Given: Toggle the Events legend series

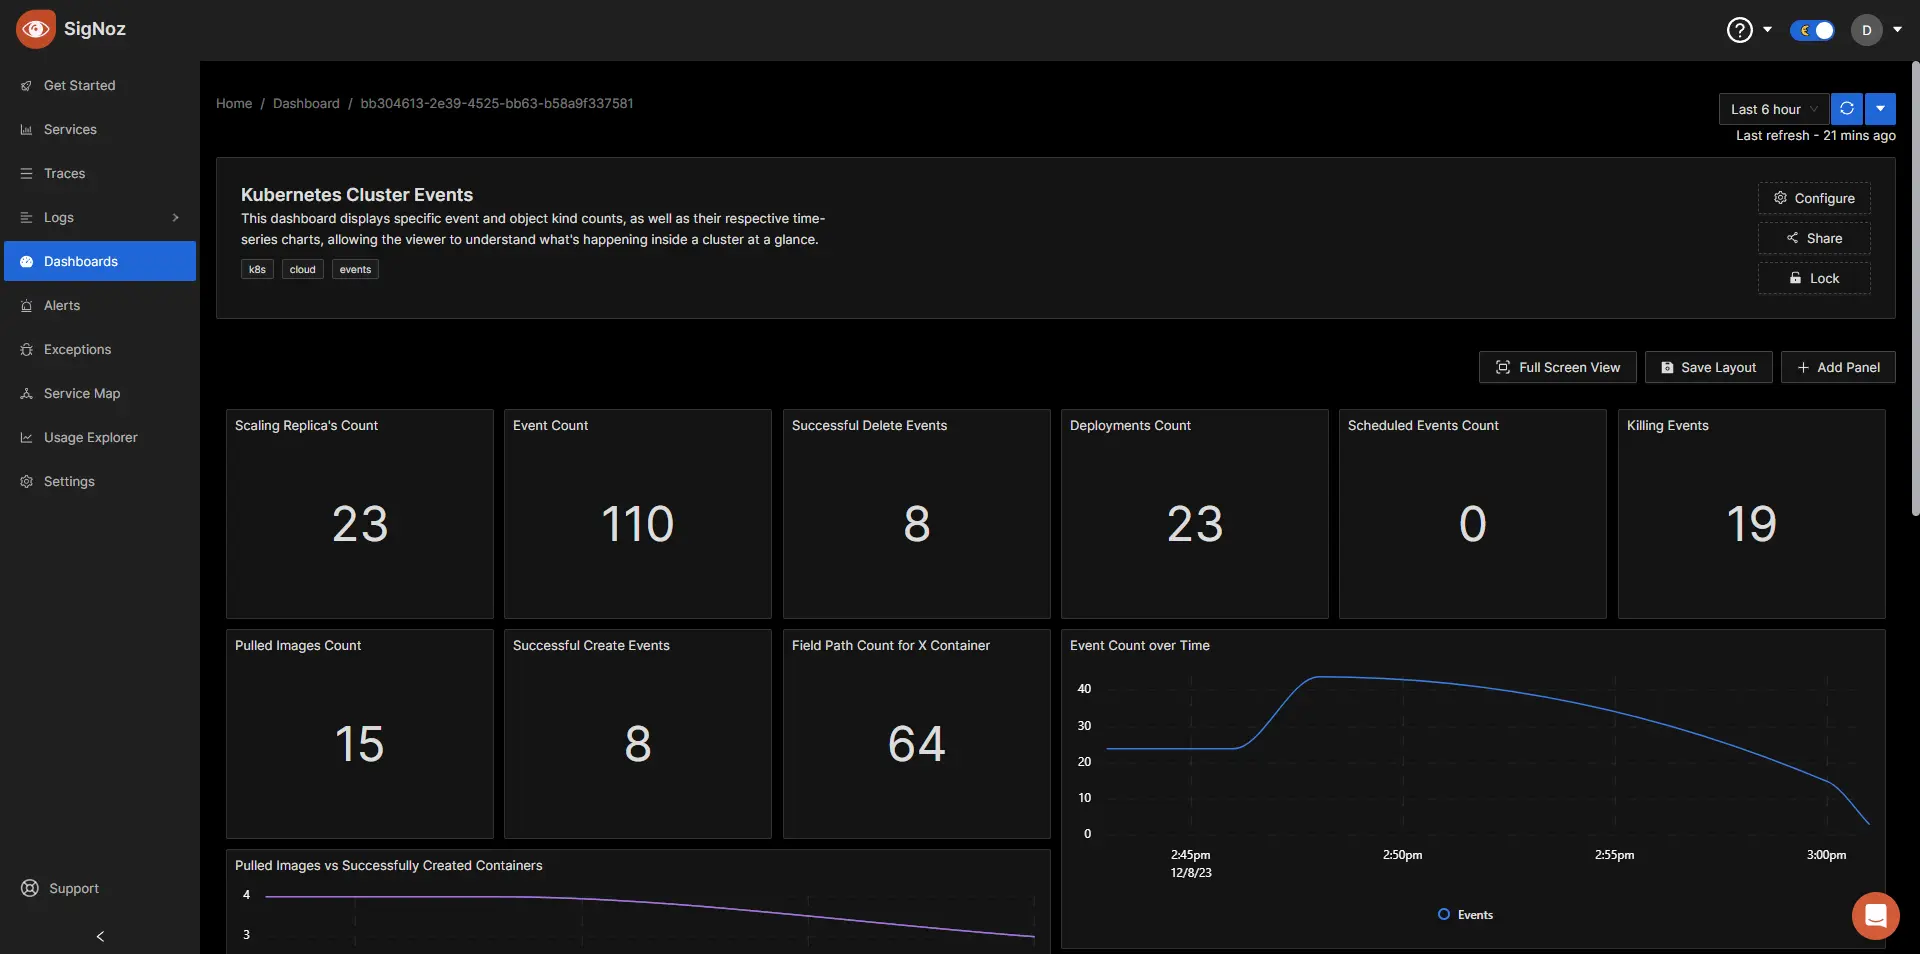Looking at the screenshot, I should point(1465,914).
